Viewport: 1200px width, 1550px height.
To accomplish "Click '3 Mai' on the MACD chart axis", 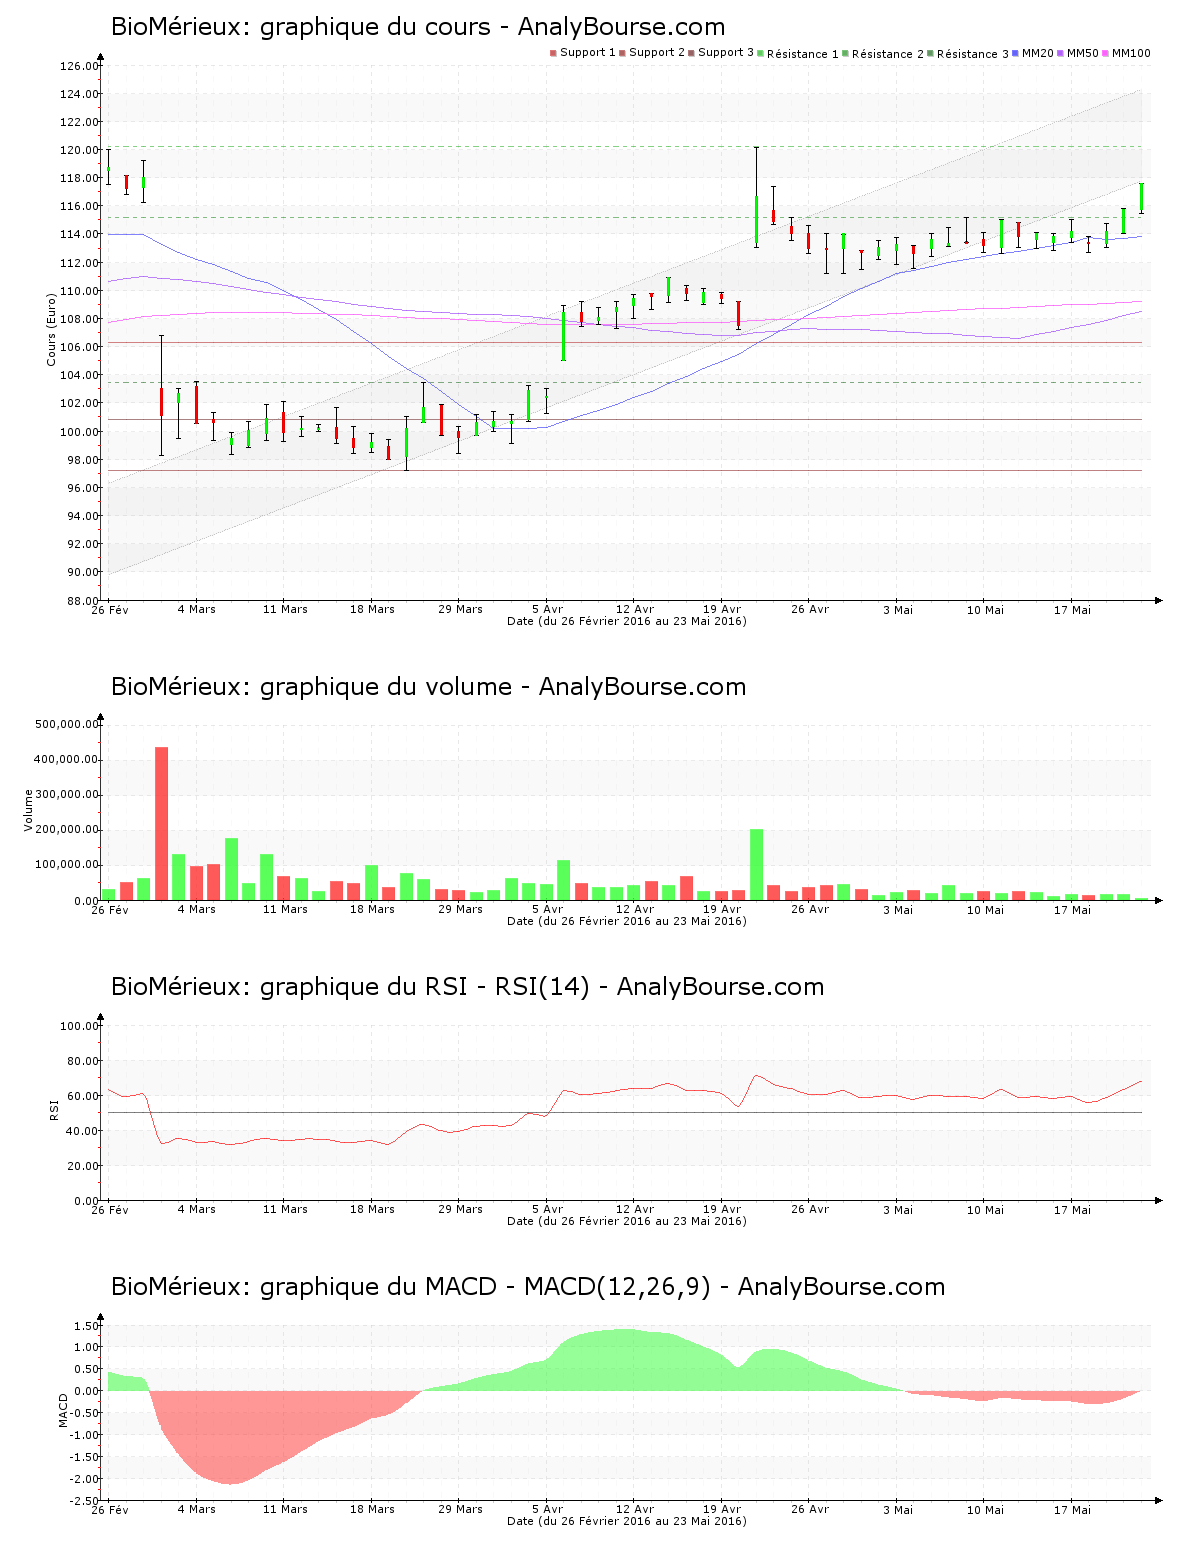I will (x=898, y=1509).
